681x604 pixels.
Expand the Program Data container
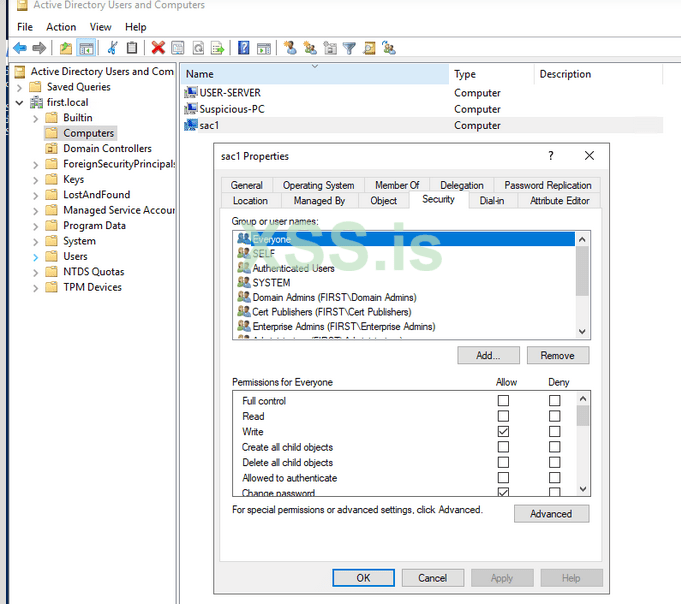click(x=36, y=226)
